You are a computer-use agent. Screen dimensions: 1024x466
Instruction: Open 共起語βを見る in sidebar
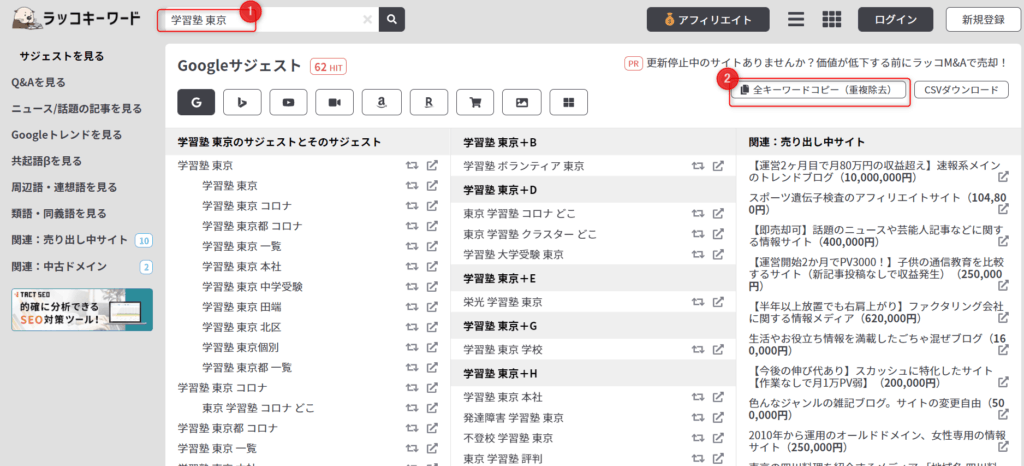coord(46,161)
